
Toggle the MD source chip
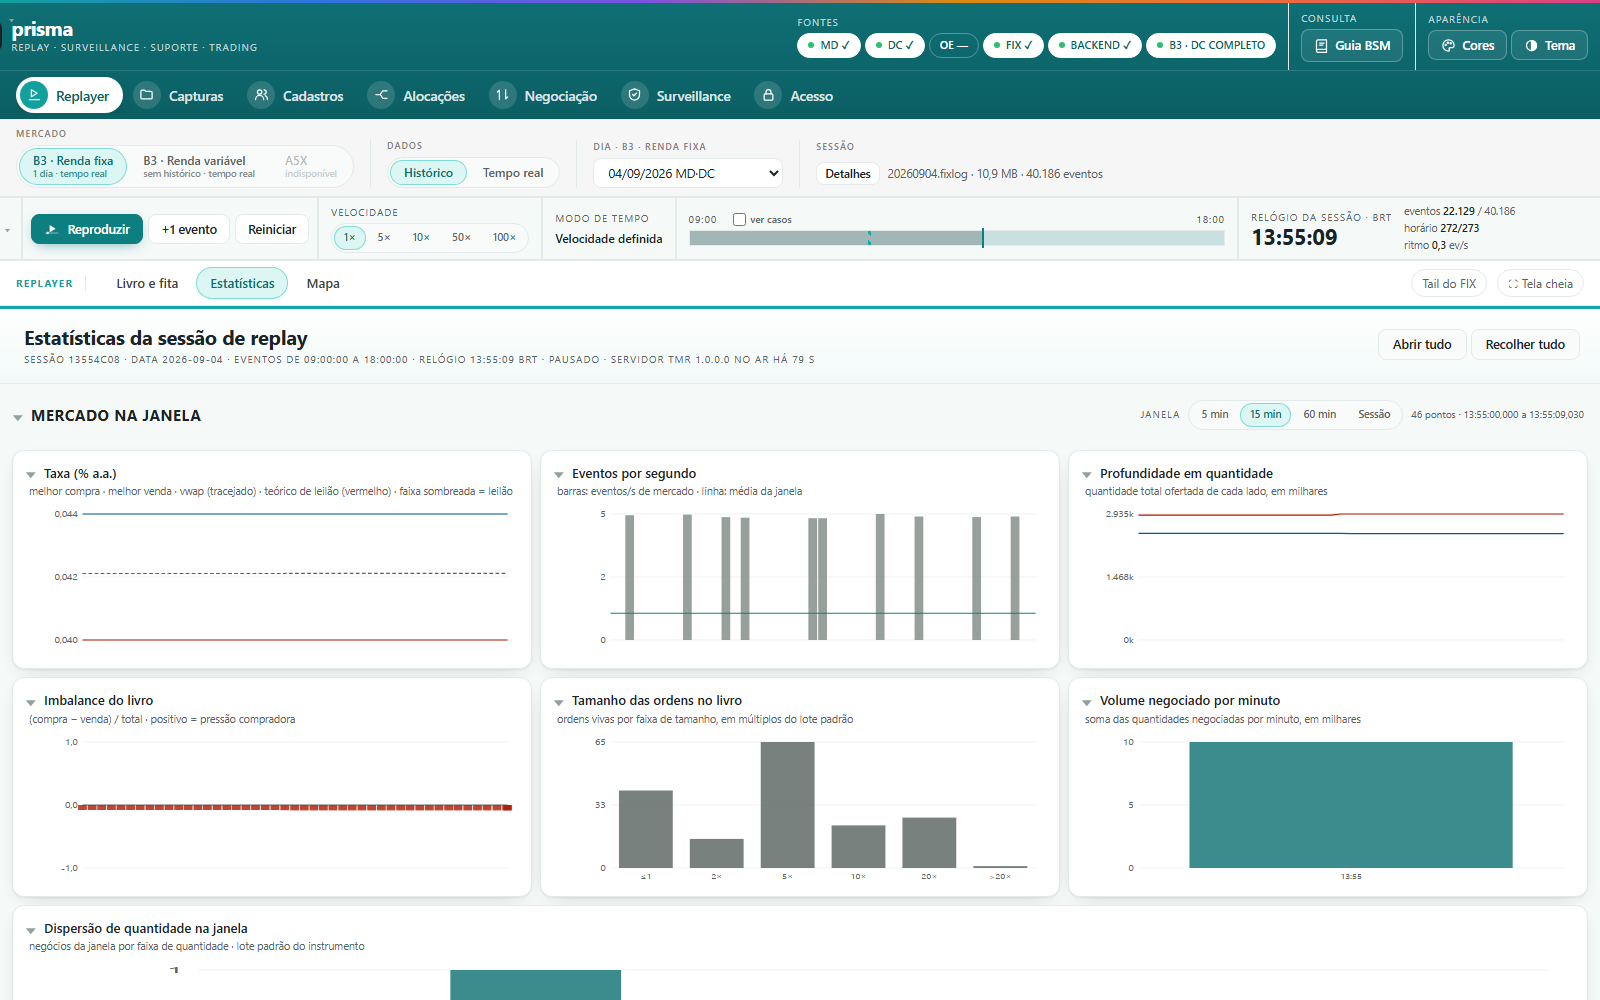829,45
